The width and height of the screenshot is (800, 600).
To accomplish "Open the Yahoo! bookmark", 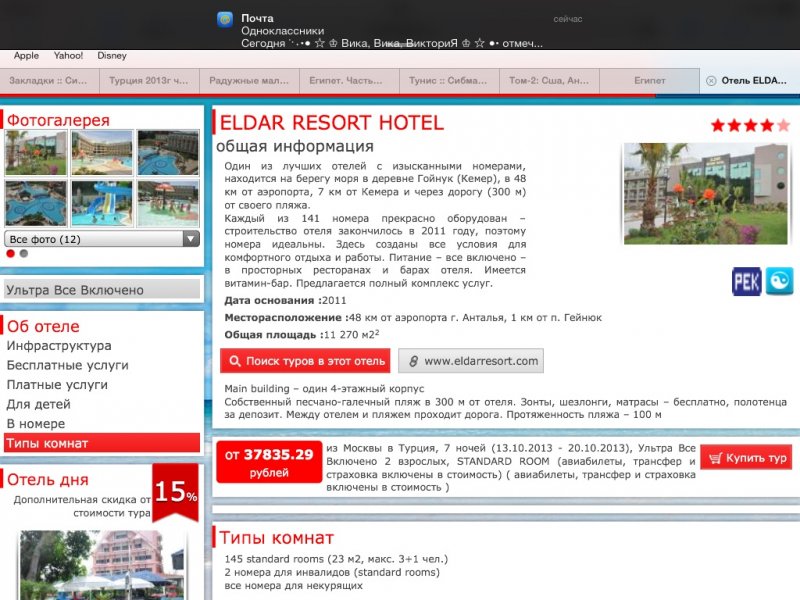I will point(68,56).
